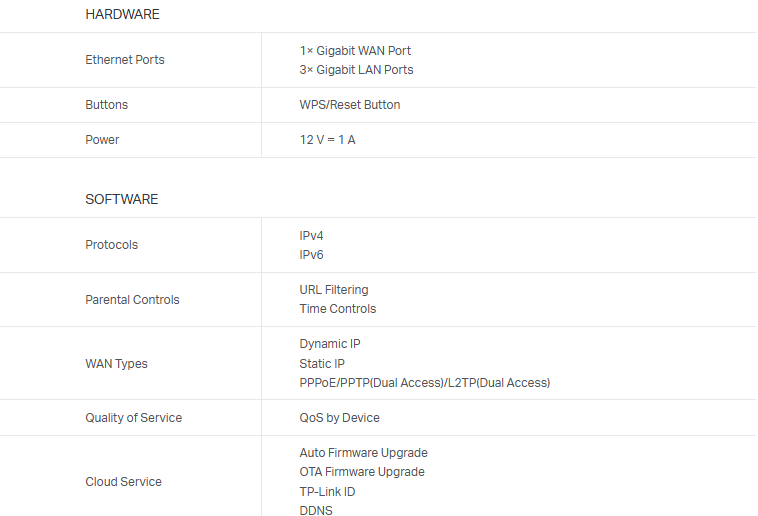Select the Power row label
Screen dimensions: 758x516
pyautogui.click(x=102, y=140)
